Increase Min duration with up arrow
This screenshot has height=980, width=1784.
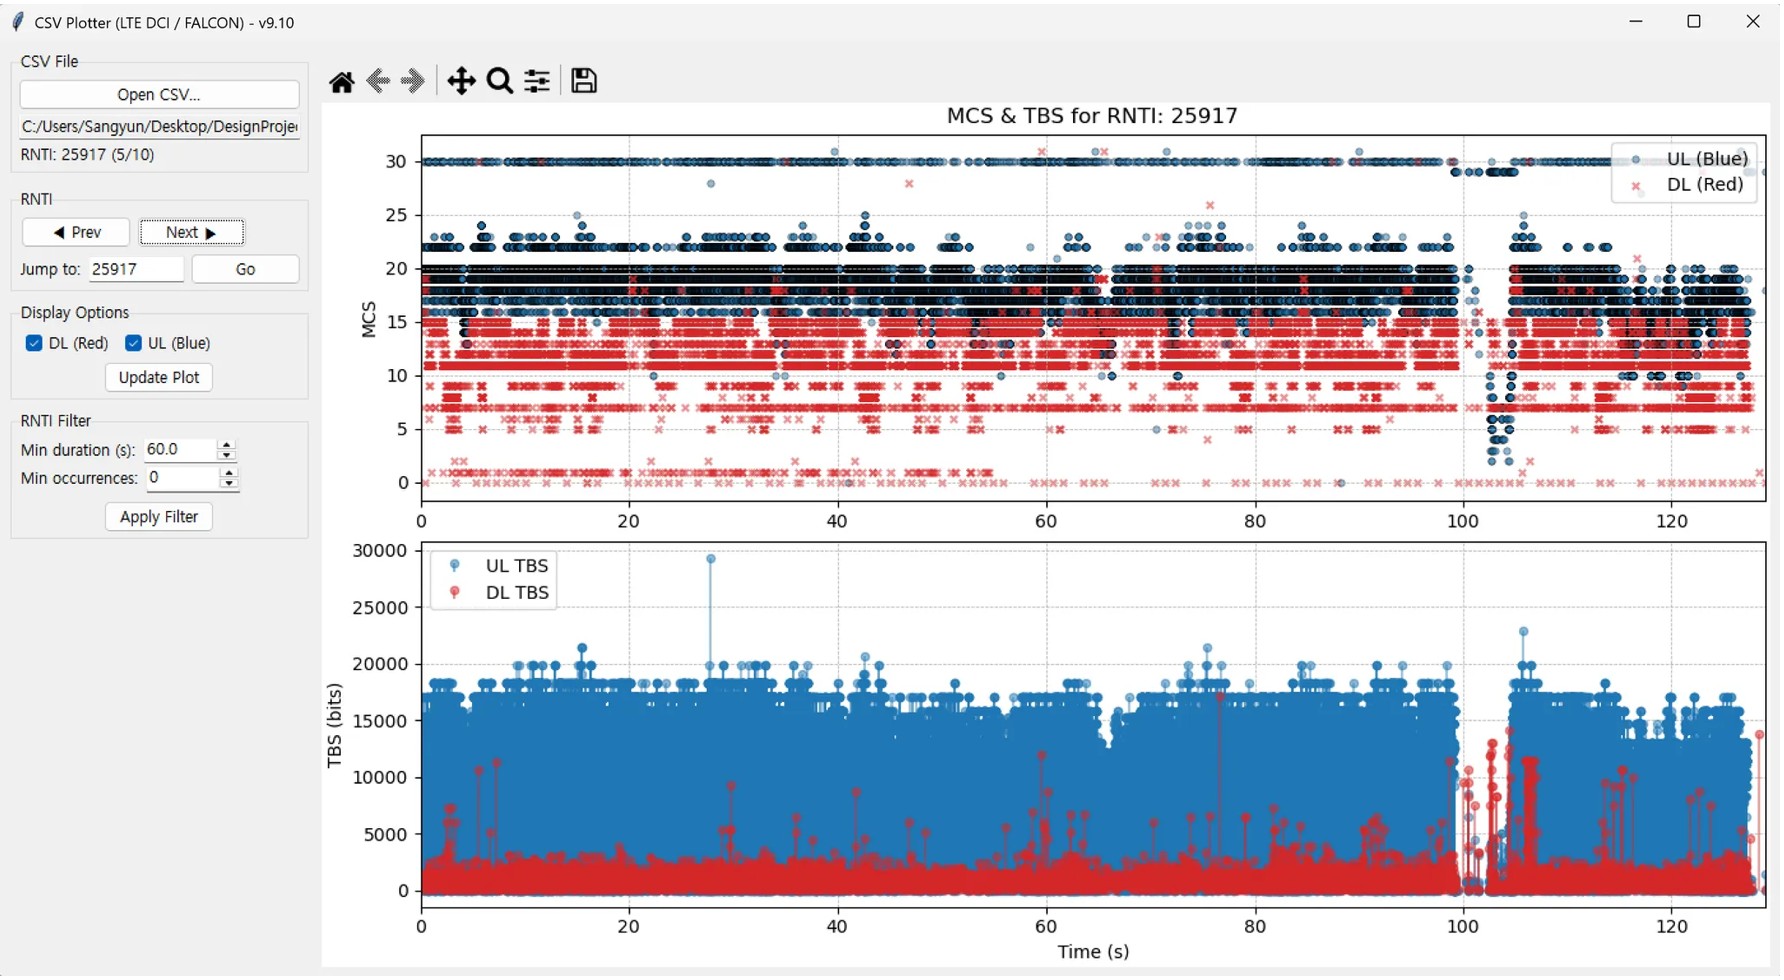coord(227,445)
